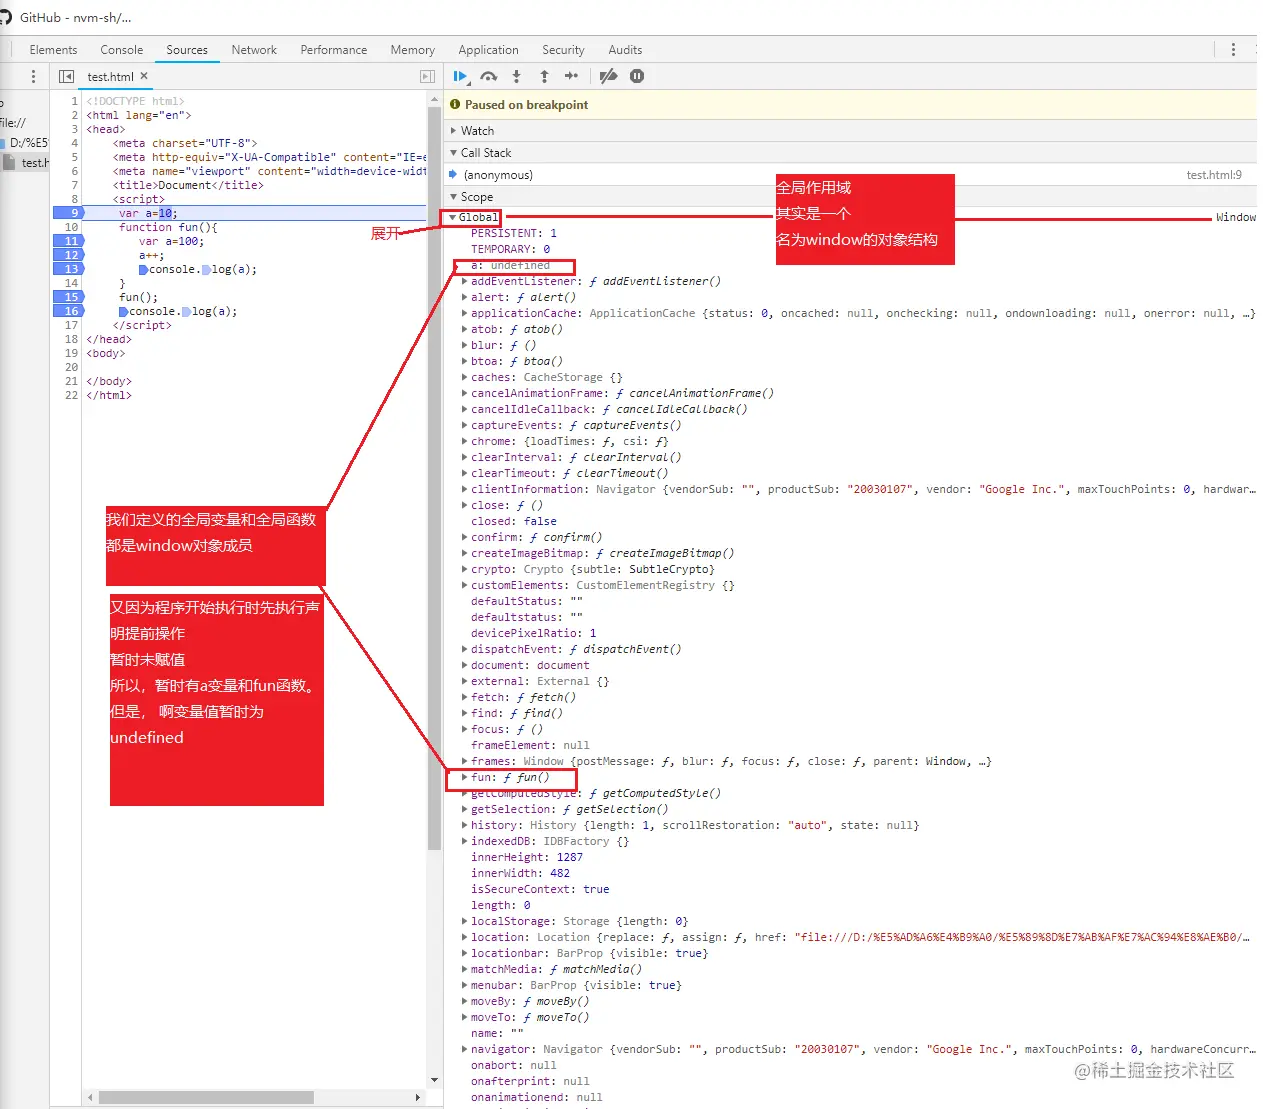Open the Audits tab
Viewport: 1263px width, 1109px height.
click(625, 50)
